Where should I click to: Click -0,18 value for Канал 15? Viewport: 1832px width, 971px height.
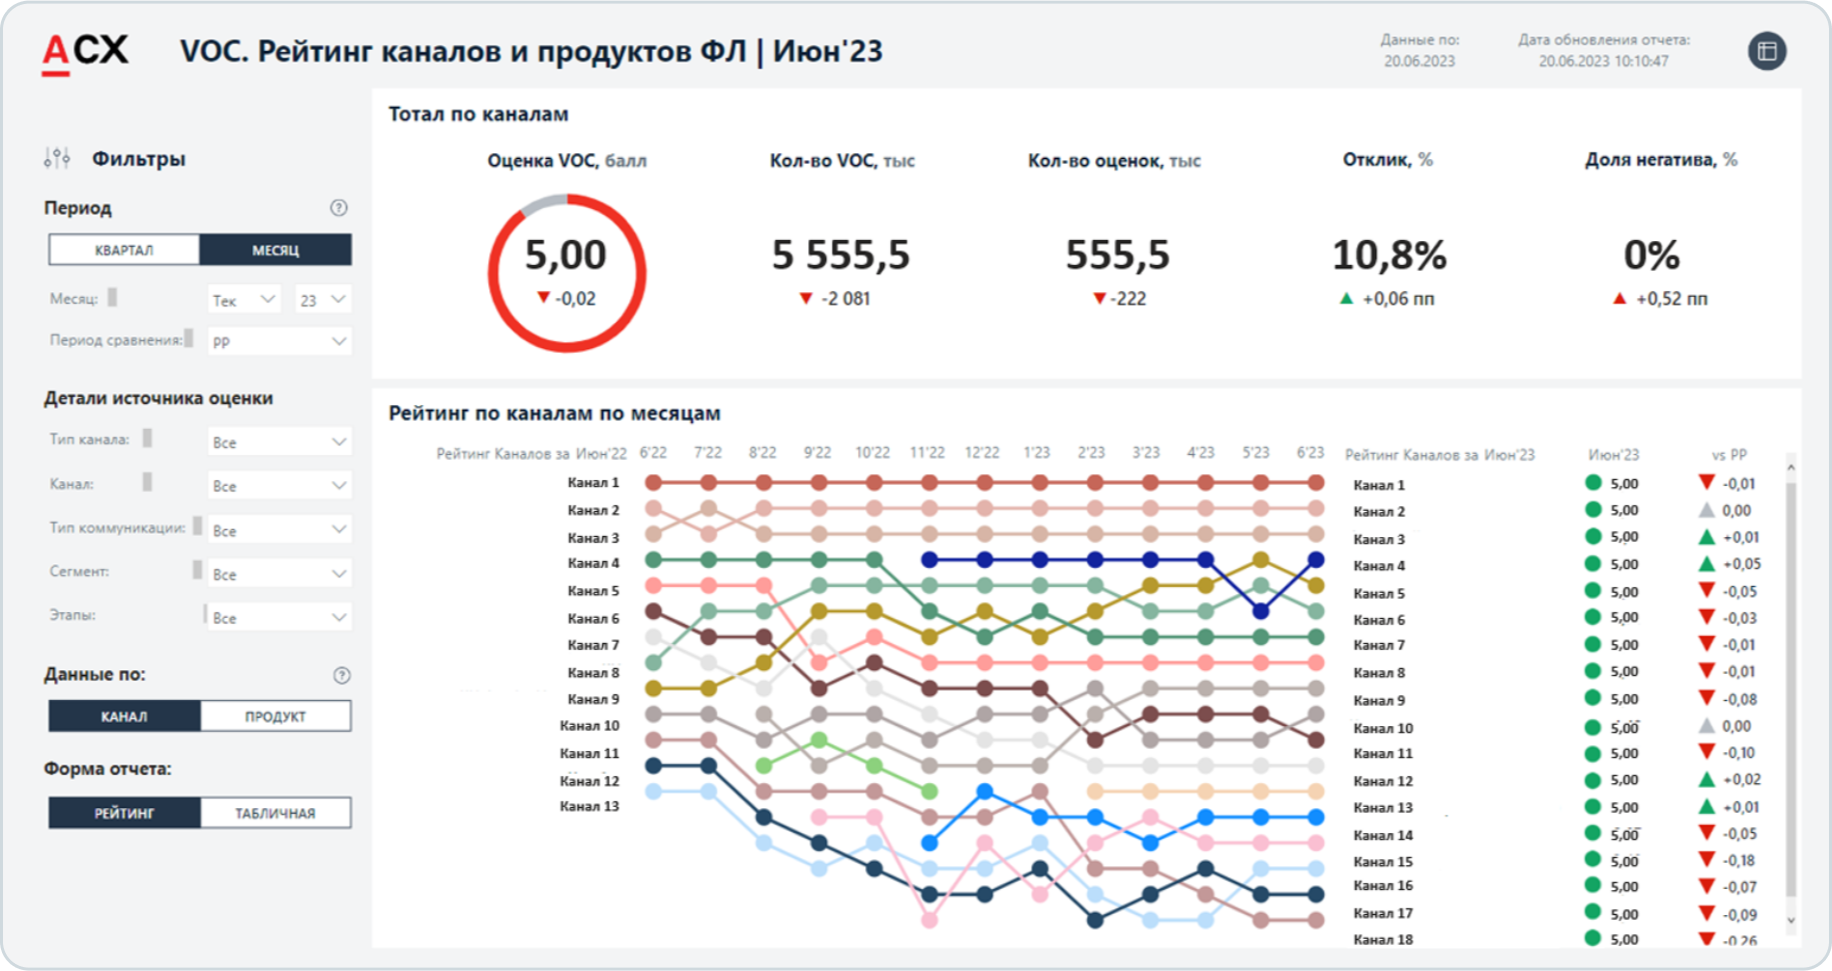coord(1740,860)
